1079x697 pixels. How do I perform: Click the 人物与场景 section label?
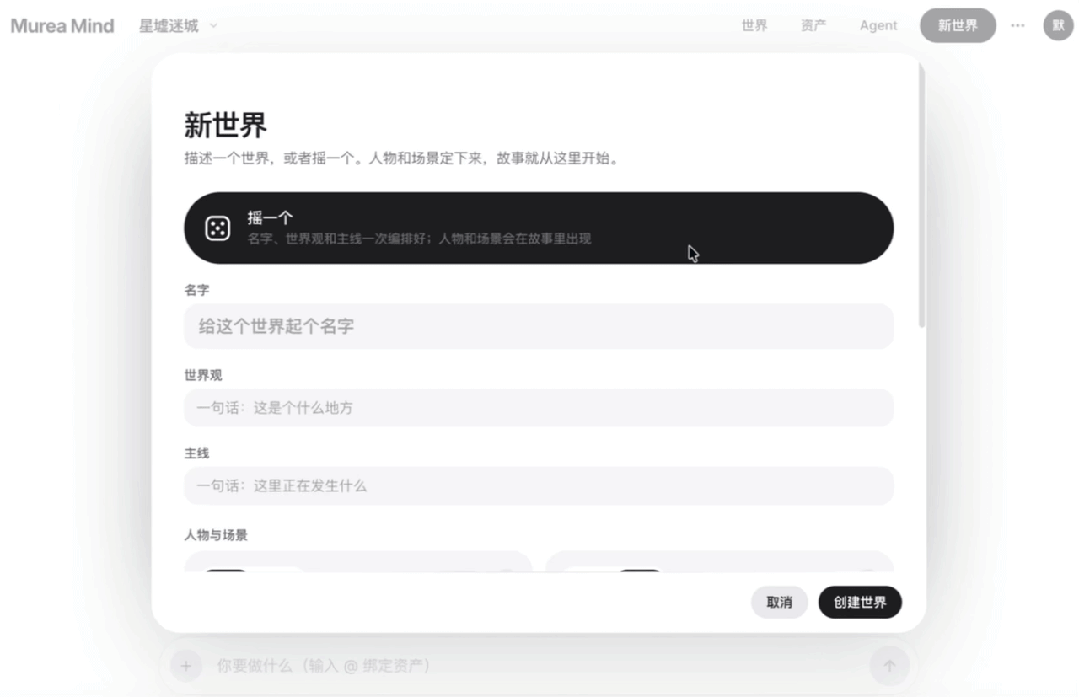[216, 535]
